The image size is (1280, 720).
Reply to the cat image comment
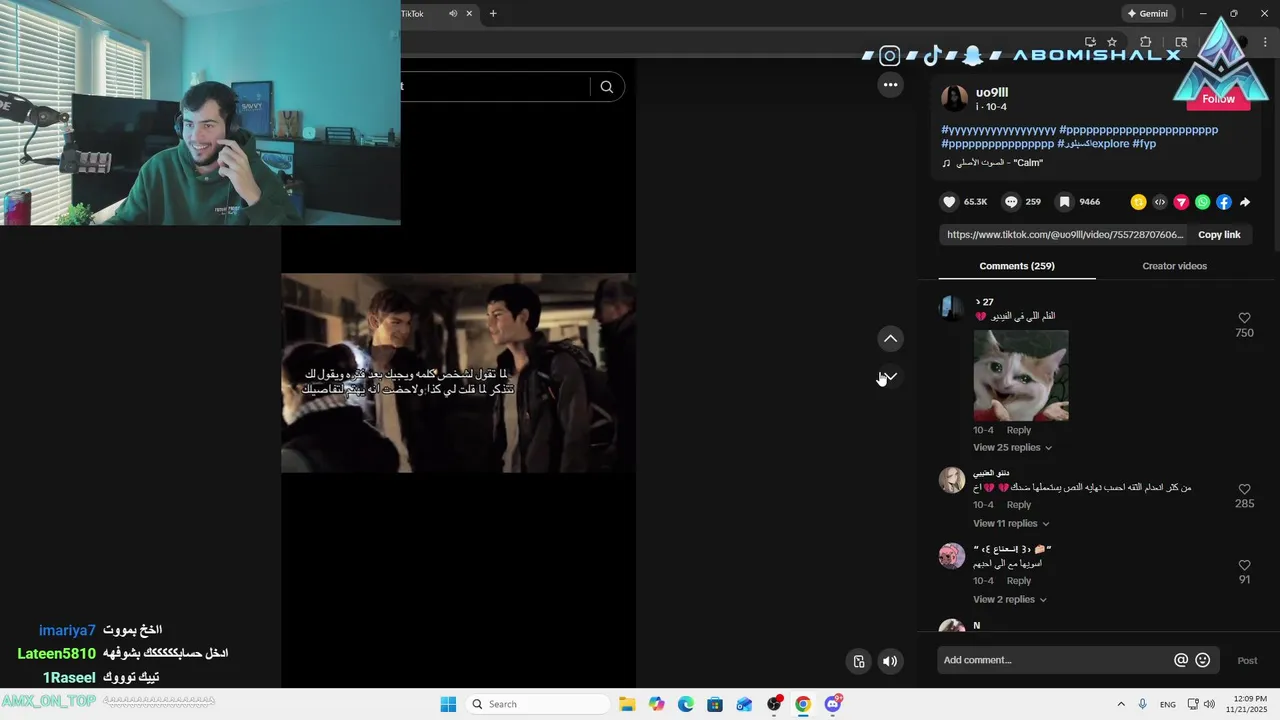click(x=1018, y=430)
